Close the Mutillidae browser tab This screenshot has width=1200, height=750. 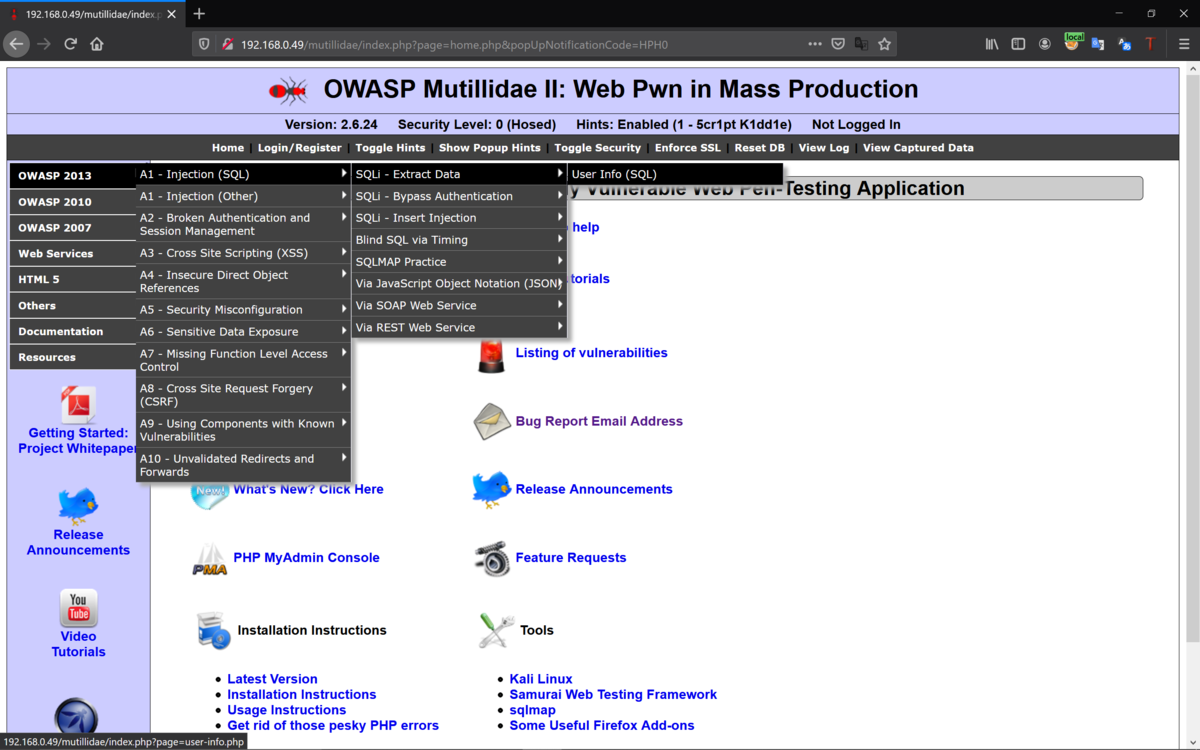pos(170,14)
